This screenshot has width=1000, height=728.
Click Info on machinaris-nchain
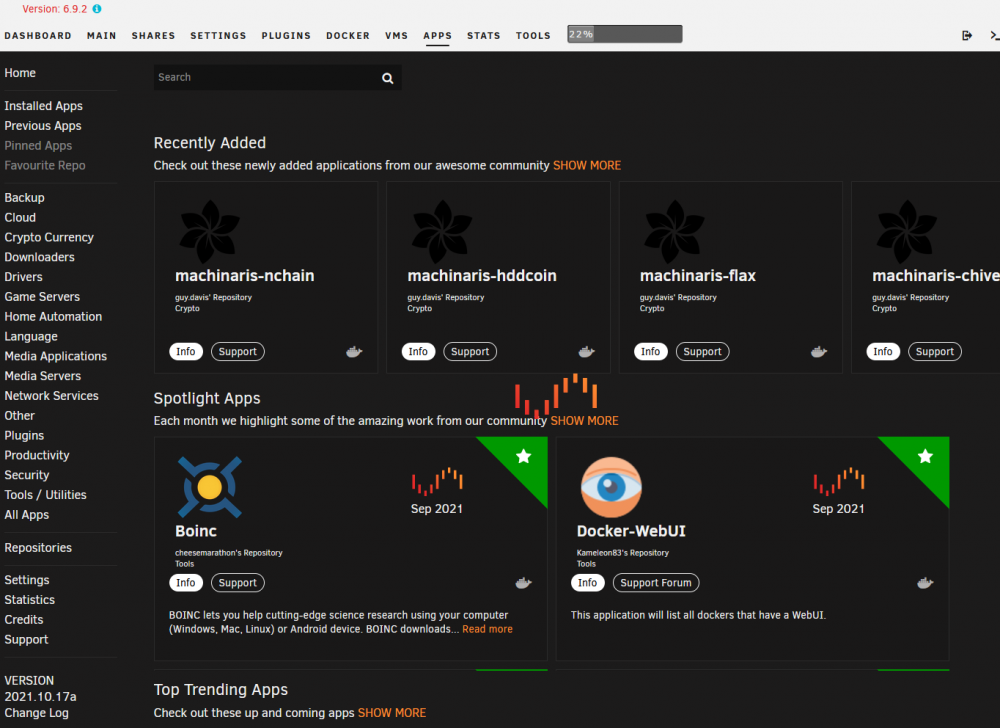tap(186, 352)
